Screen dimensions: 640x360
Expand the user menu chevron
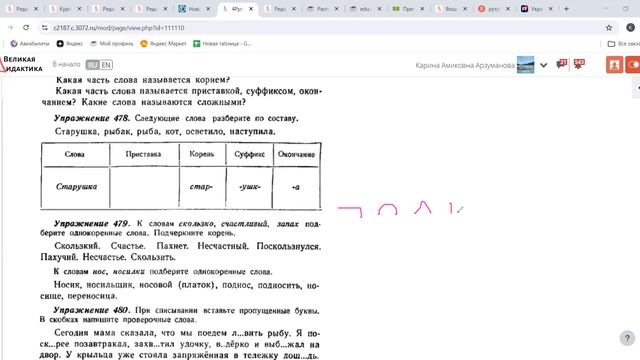(543, 65)
